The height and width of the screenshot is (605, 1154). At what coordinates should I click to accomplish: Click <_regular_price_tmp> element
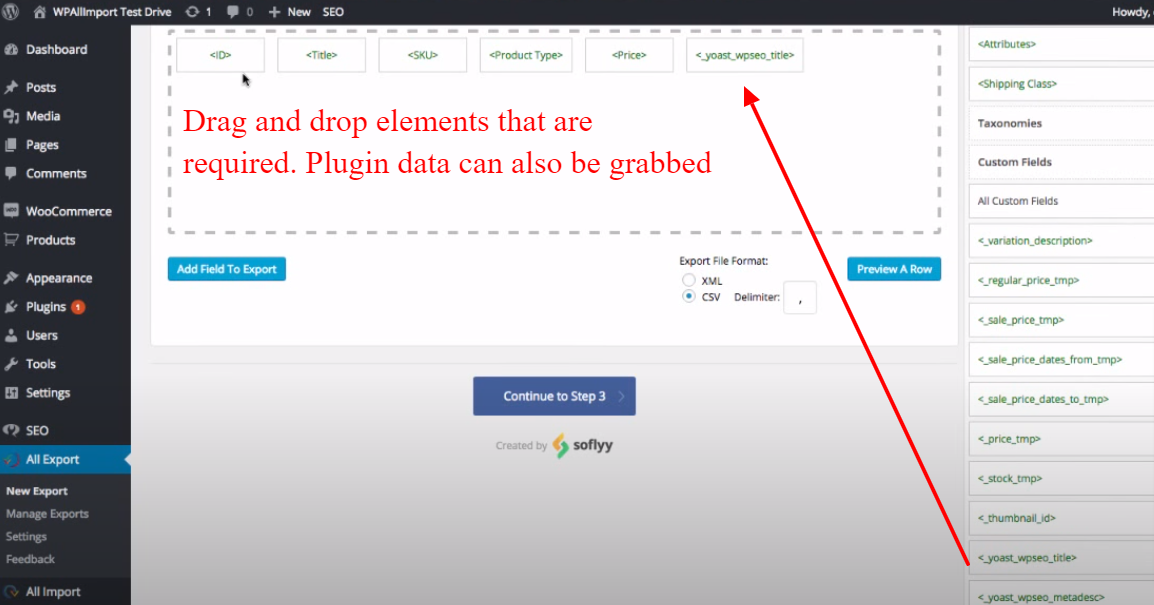(1061, 280)
